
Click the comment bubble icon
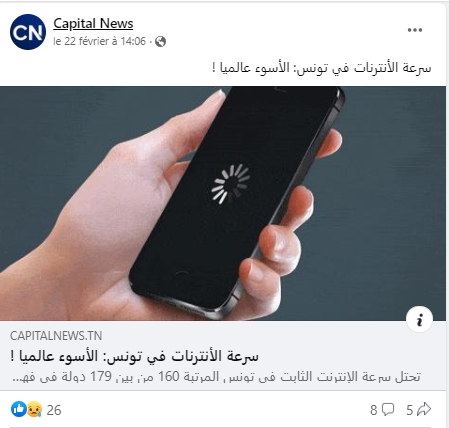tap(388, 409)
